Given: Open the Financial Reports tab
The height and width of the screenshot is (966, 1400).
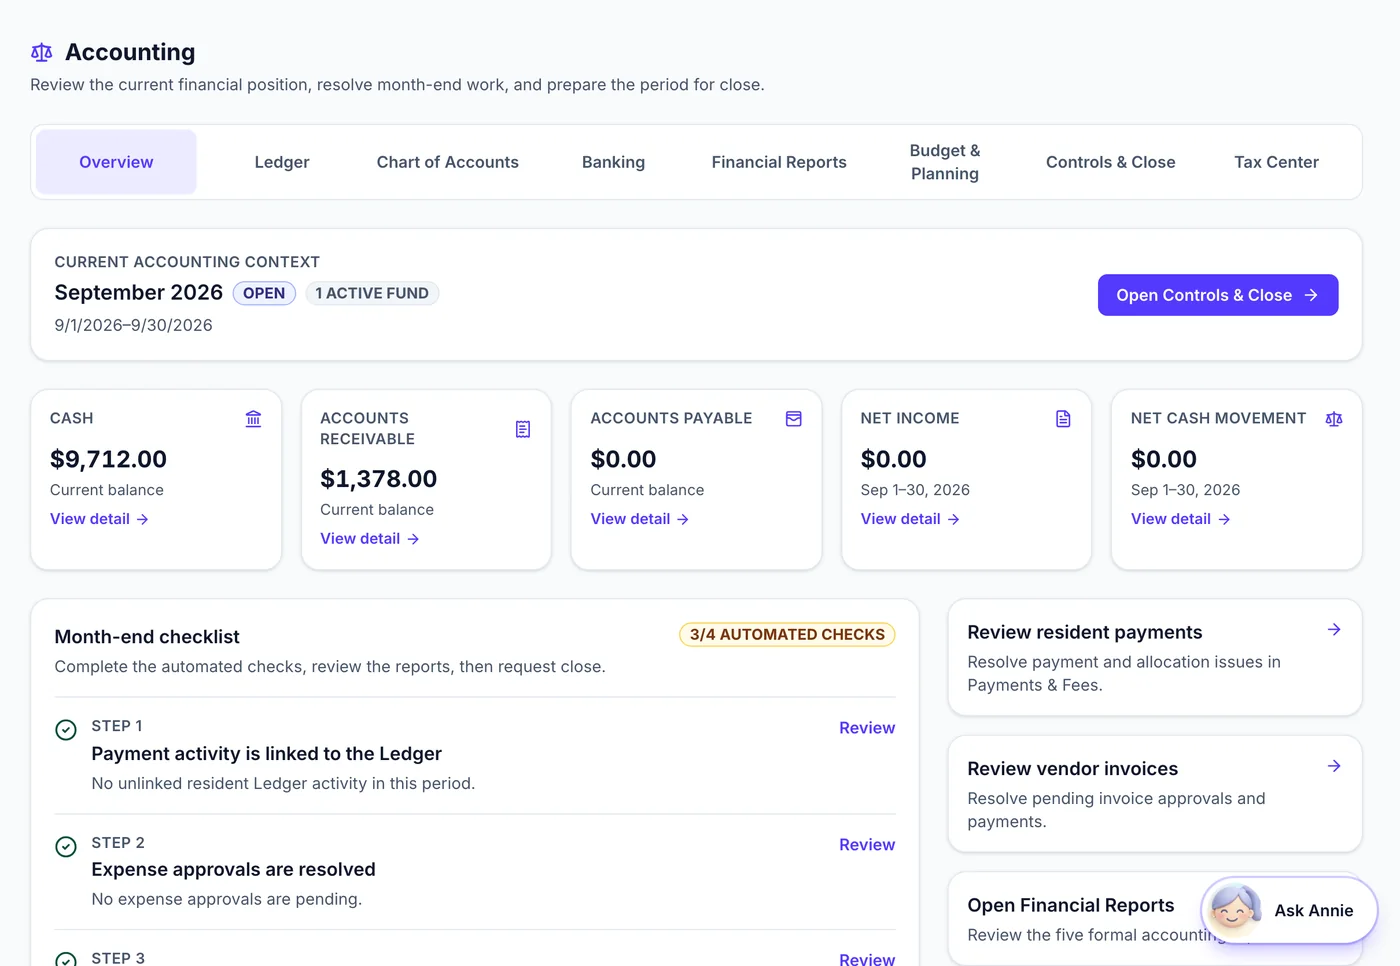Looking at the screenshot, I should coord(779,162).
